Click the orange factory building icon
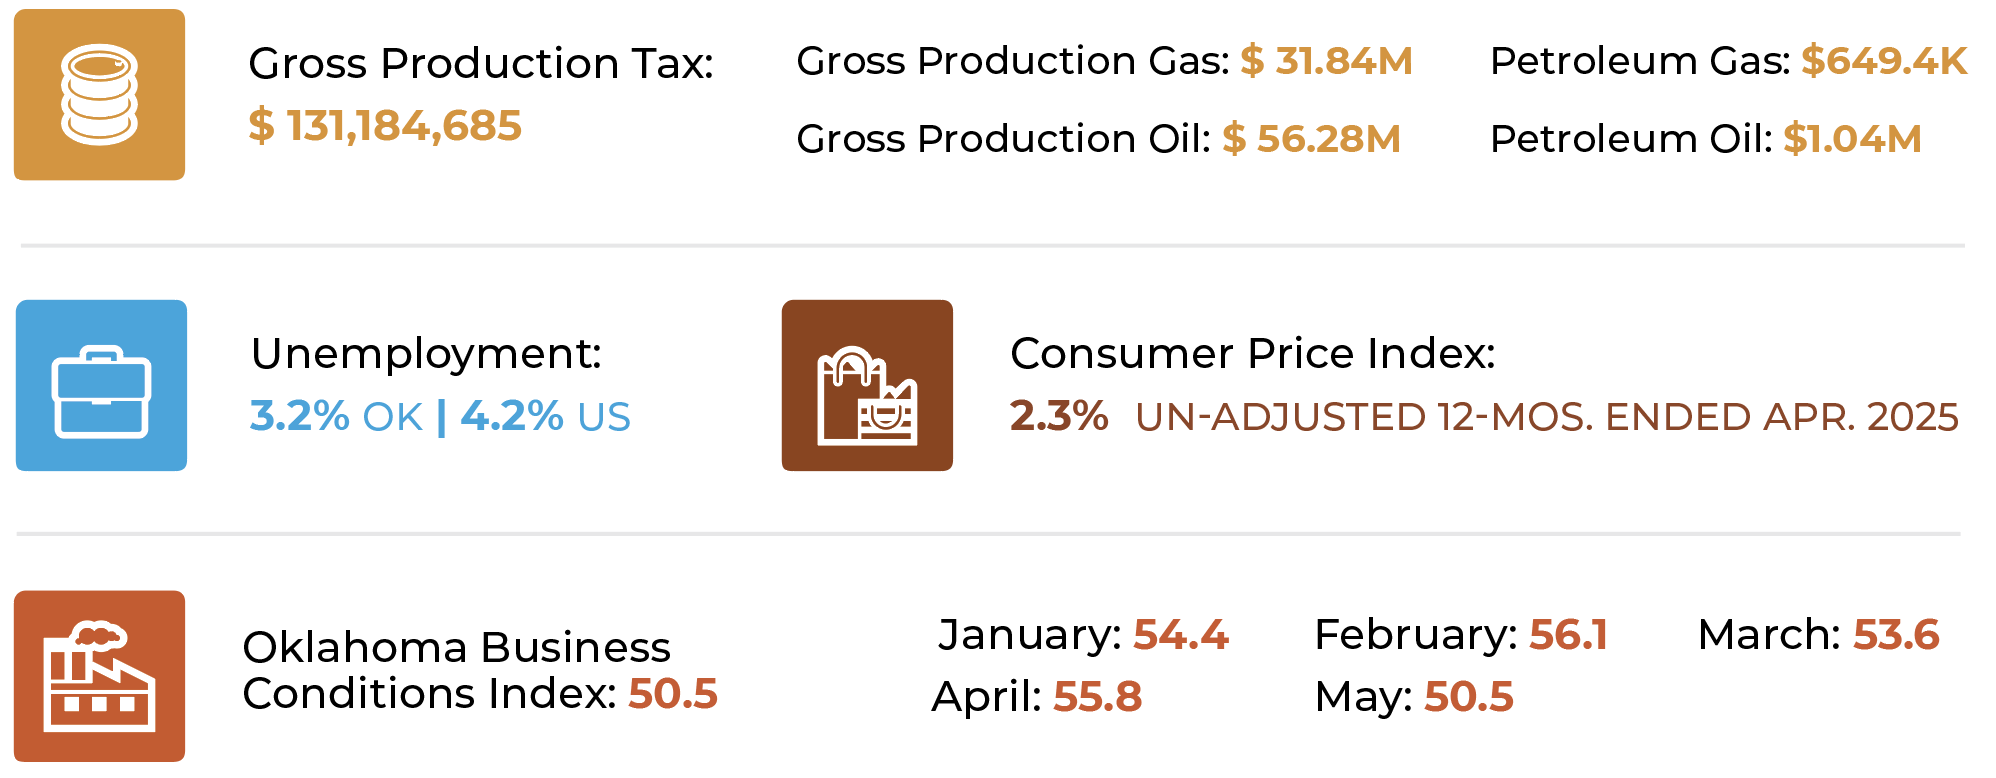The height and width of the screenshot is (778, 1996). coord(99,676)
